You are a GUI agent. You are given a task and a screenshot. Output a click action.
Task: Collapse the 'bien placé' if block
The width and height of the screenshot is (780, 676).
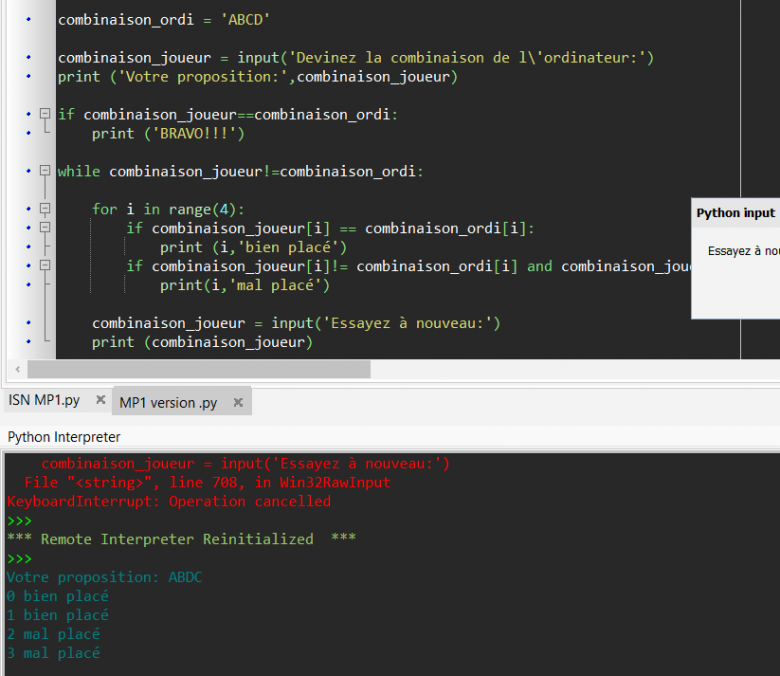click(x=44, y=229)
